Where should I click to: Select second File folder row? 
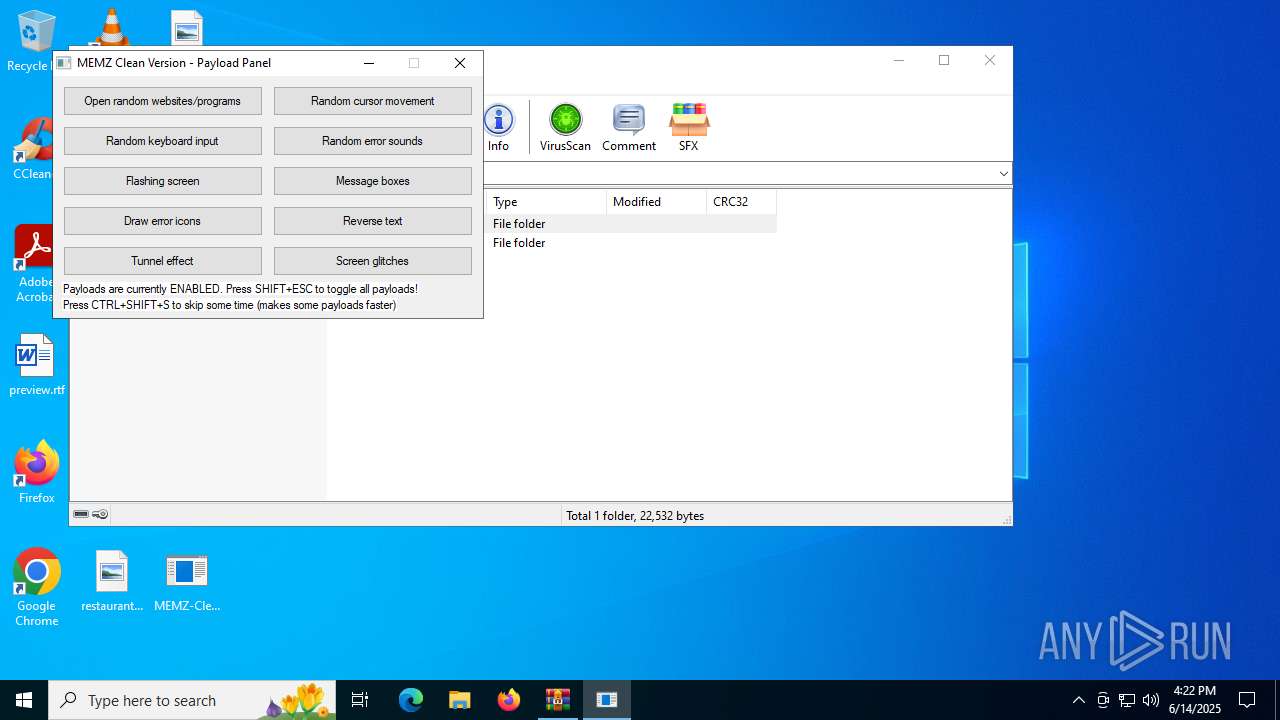click(x=631, y=243)
